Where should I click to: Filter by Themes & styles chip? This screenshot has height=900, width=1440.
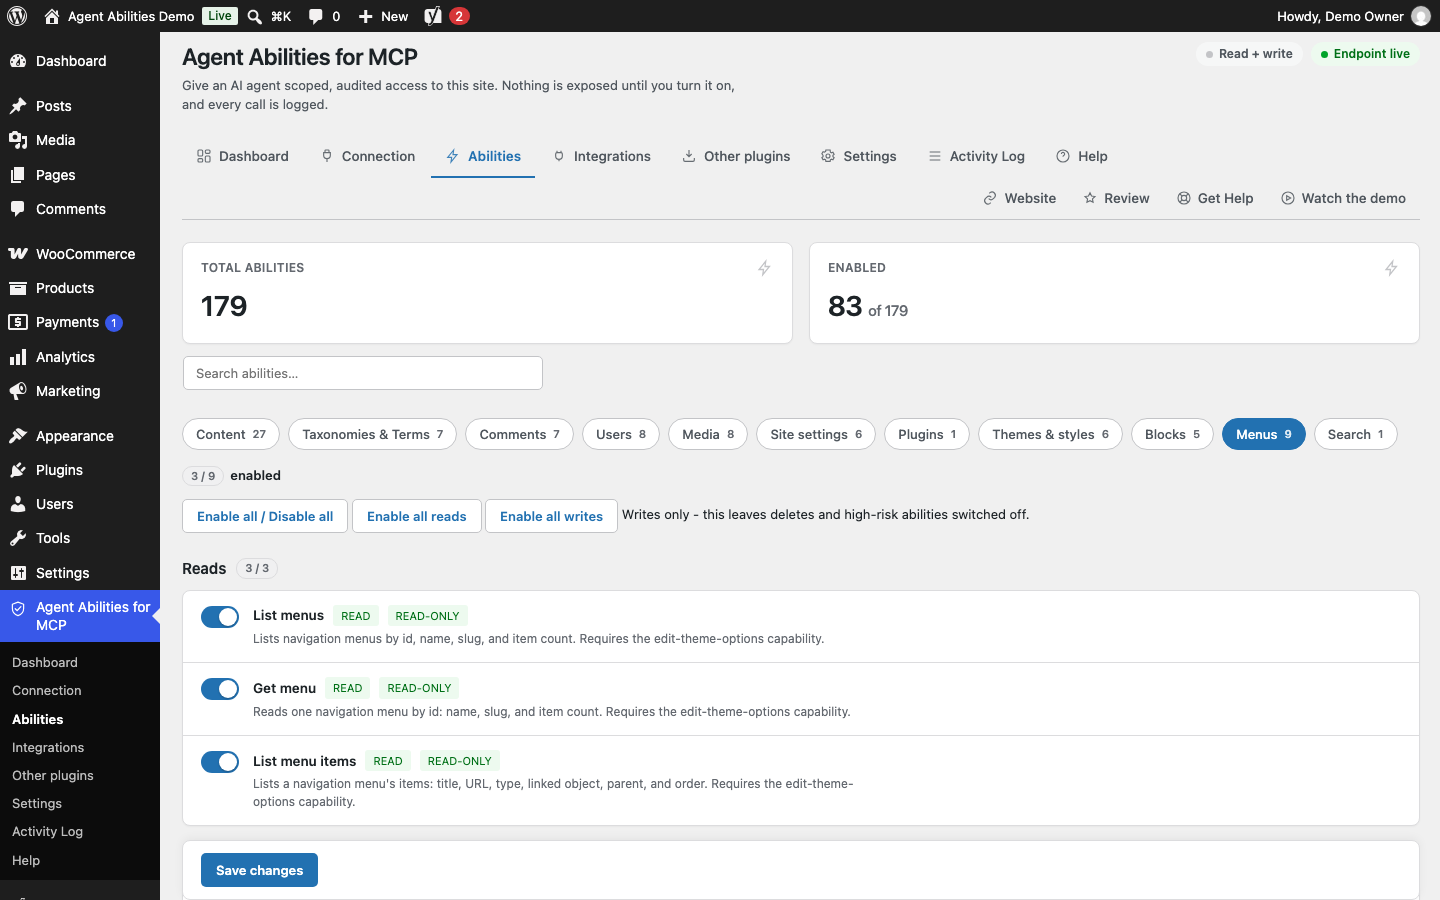tap(1051, 434)
